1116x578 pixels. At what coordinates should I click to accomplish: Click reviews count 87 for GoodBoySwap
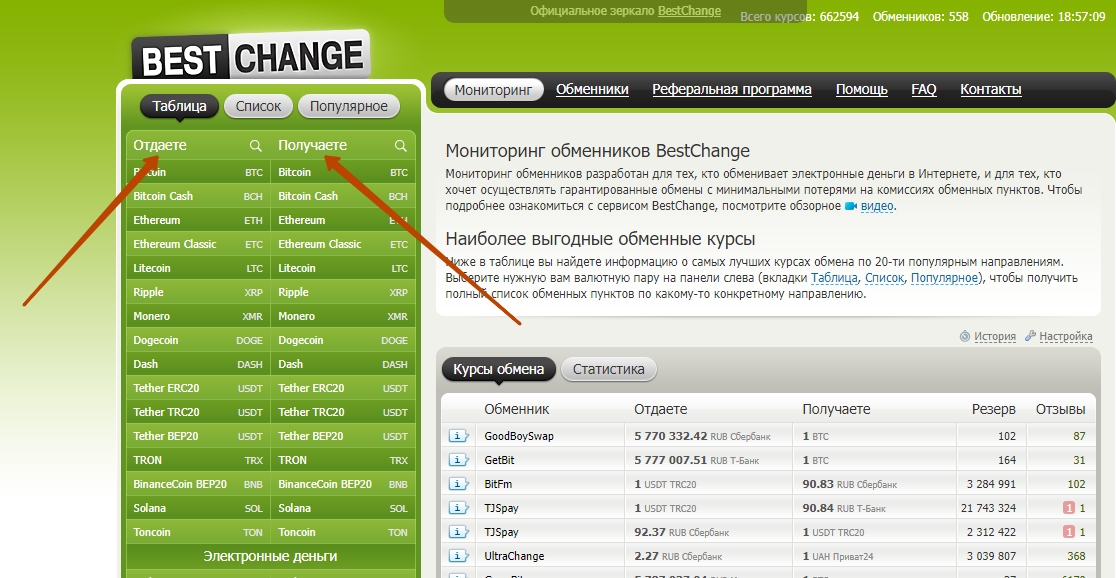(x=1079, y=436)
